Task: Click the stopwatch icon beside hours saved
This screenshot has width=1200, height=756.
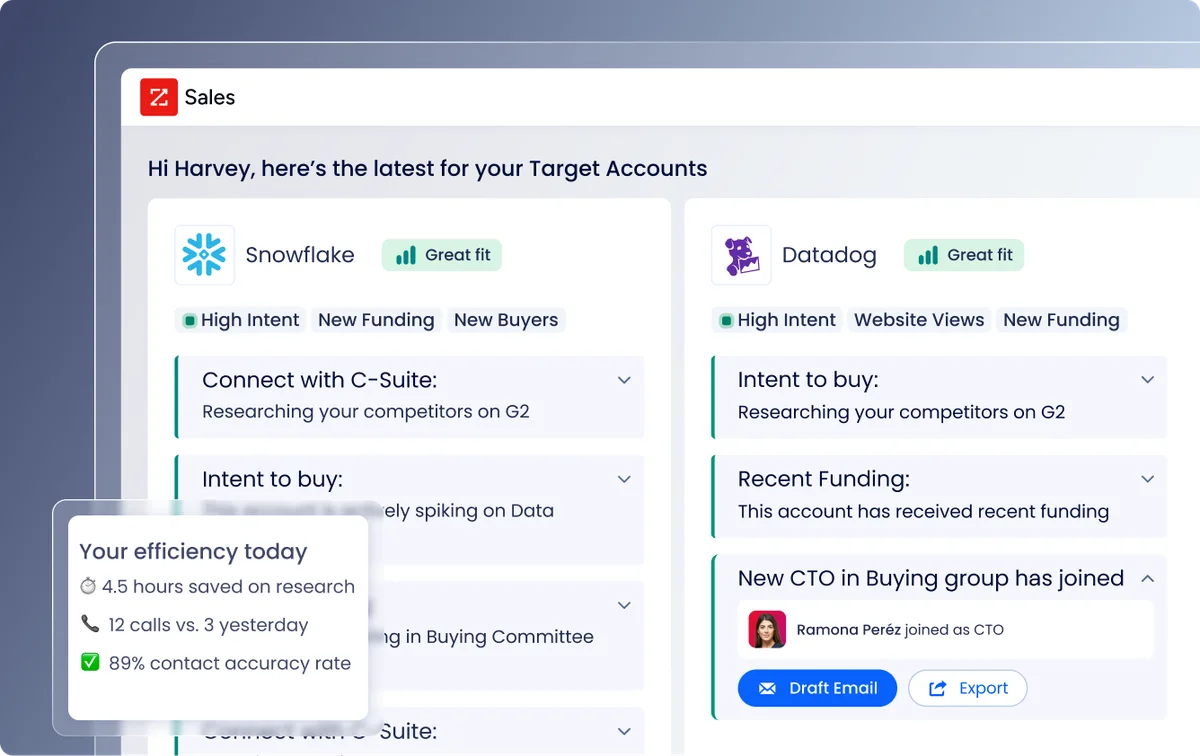Action: pos(87,586)
